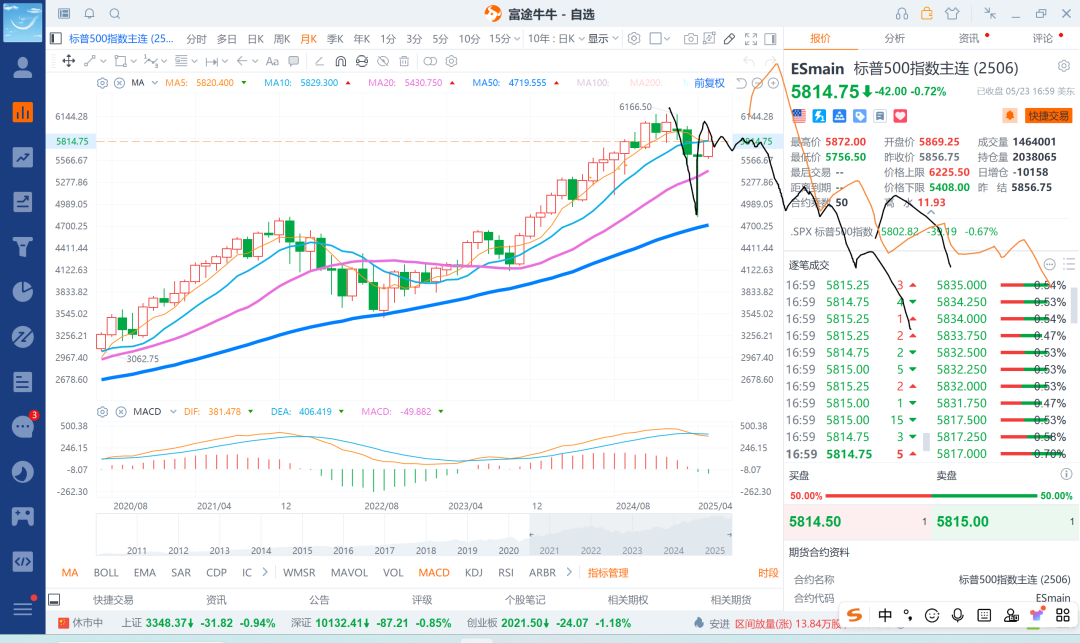Click the 5814.50 bid price
The image size is (1080, 643).
[x=815, y=522]
